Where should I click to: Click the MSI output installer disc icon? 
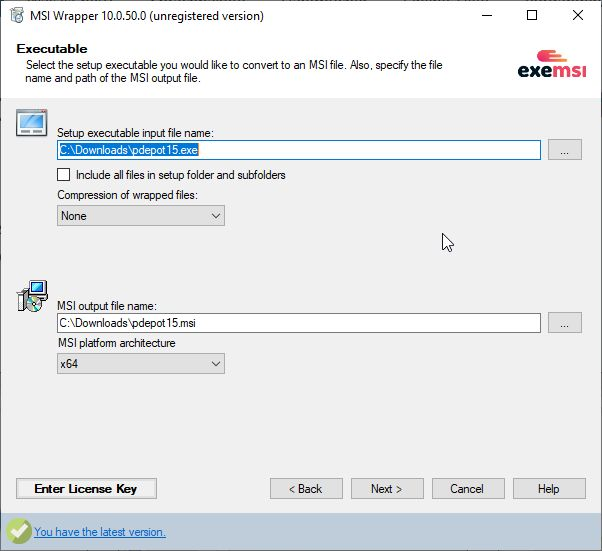(32, 296)
